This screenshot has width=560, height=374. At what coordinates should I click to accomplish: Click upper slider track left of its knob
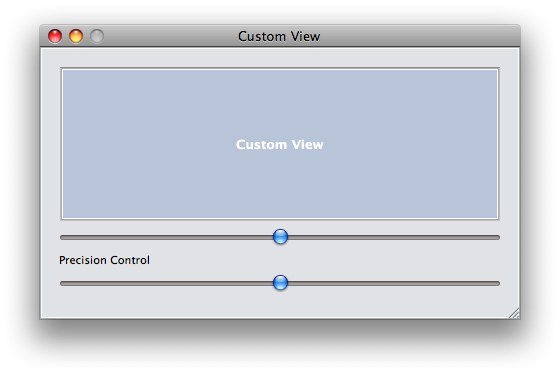[166, 237]
